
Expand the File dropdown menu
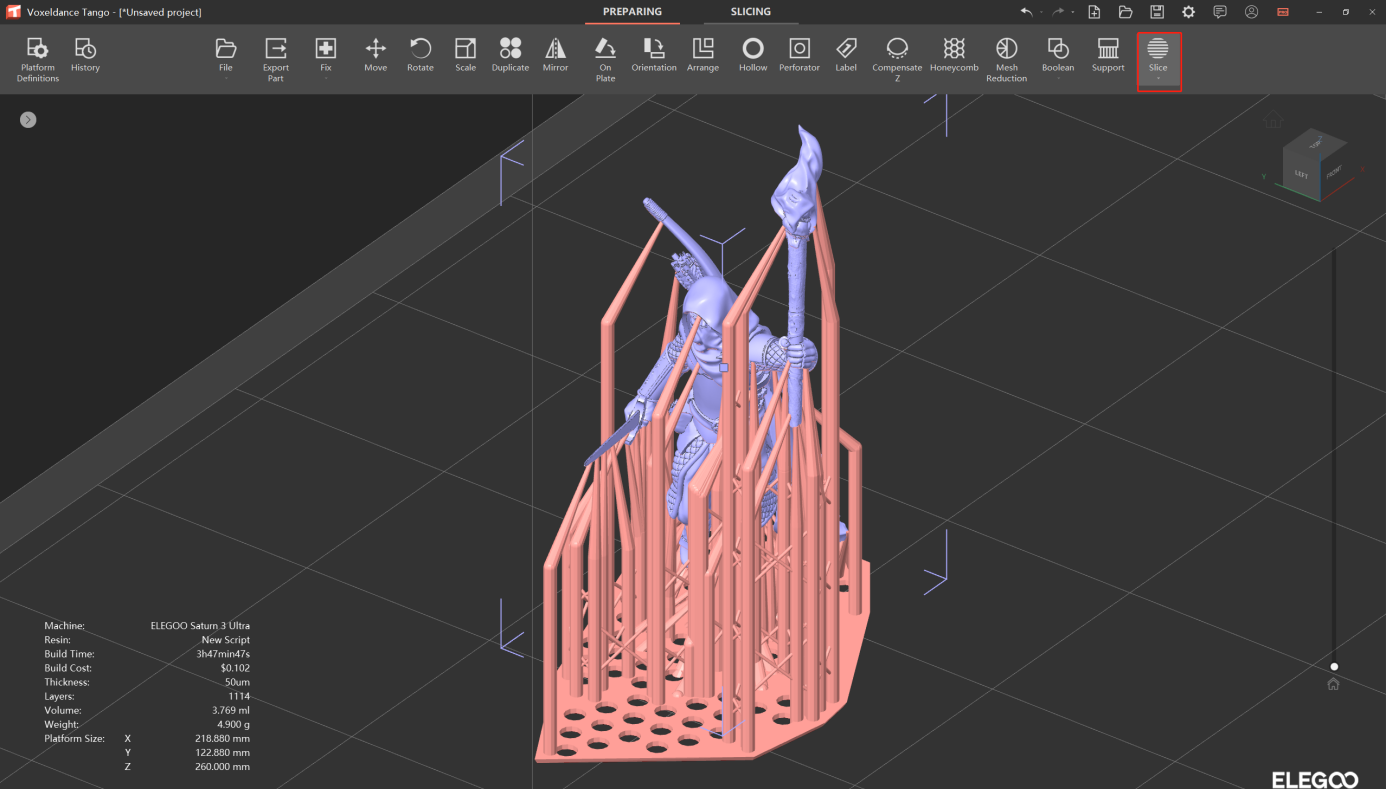click(226, 57)
